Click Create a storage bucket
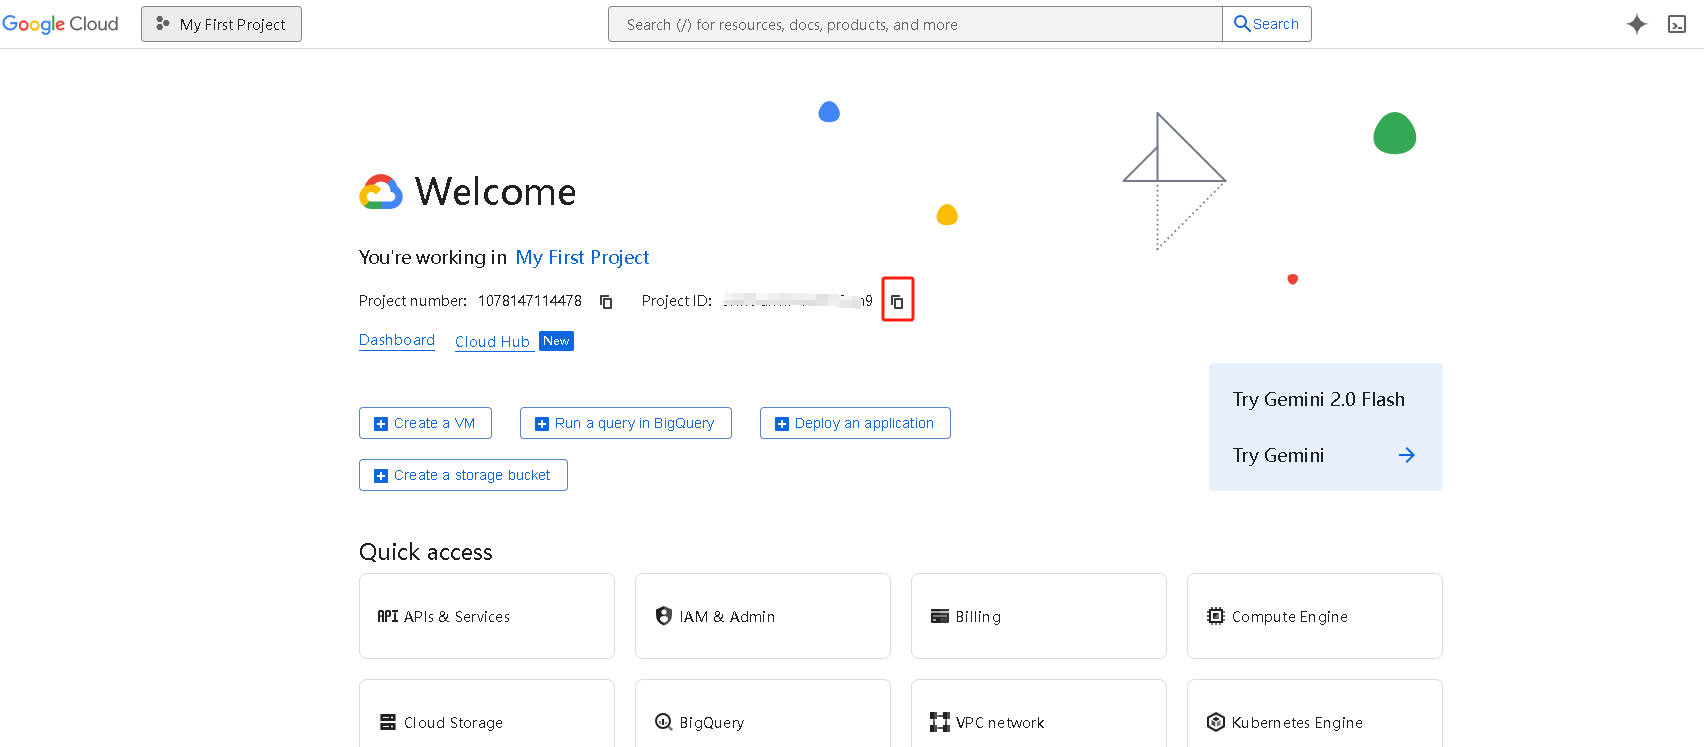1704x747 pixels. [463, 475]
